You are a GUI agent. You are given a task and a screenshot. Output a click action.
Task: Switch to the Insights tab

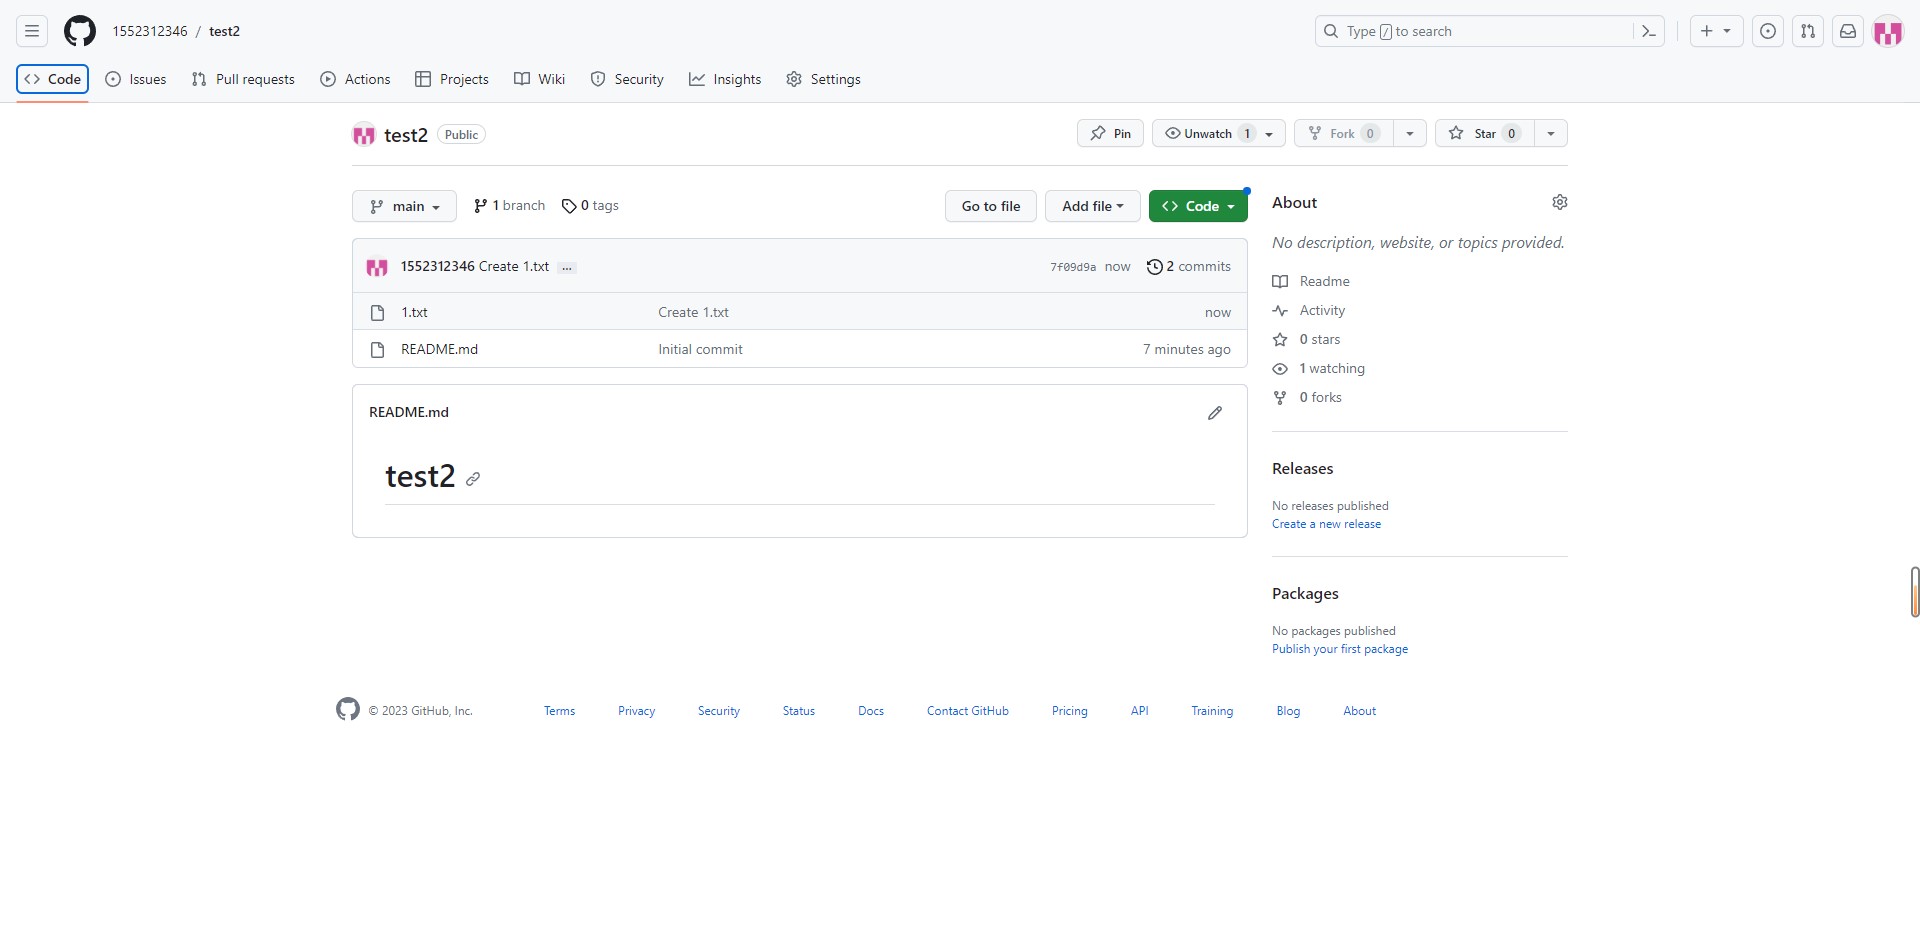click(725, 79)
